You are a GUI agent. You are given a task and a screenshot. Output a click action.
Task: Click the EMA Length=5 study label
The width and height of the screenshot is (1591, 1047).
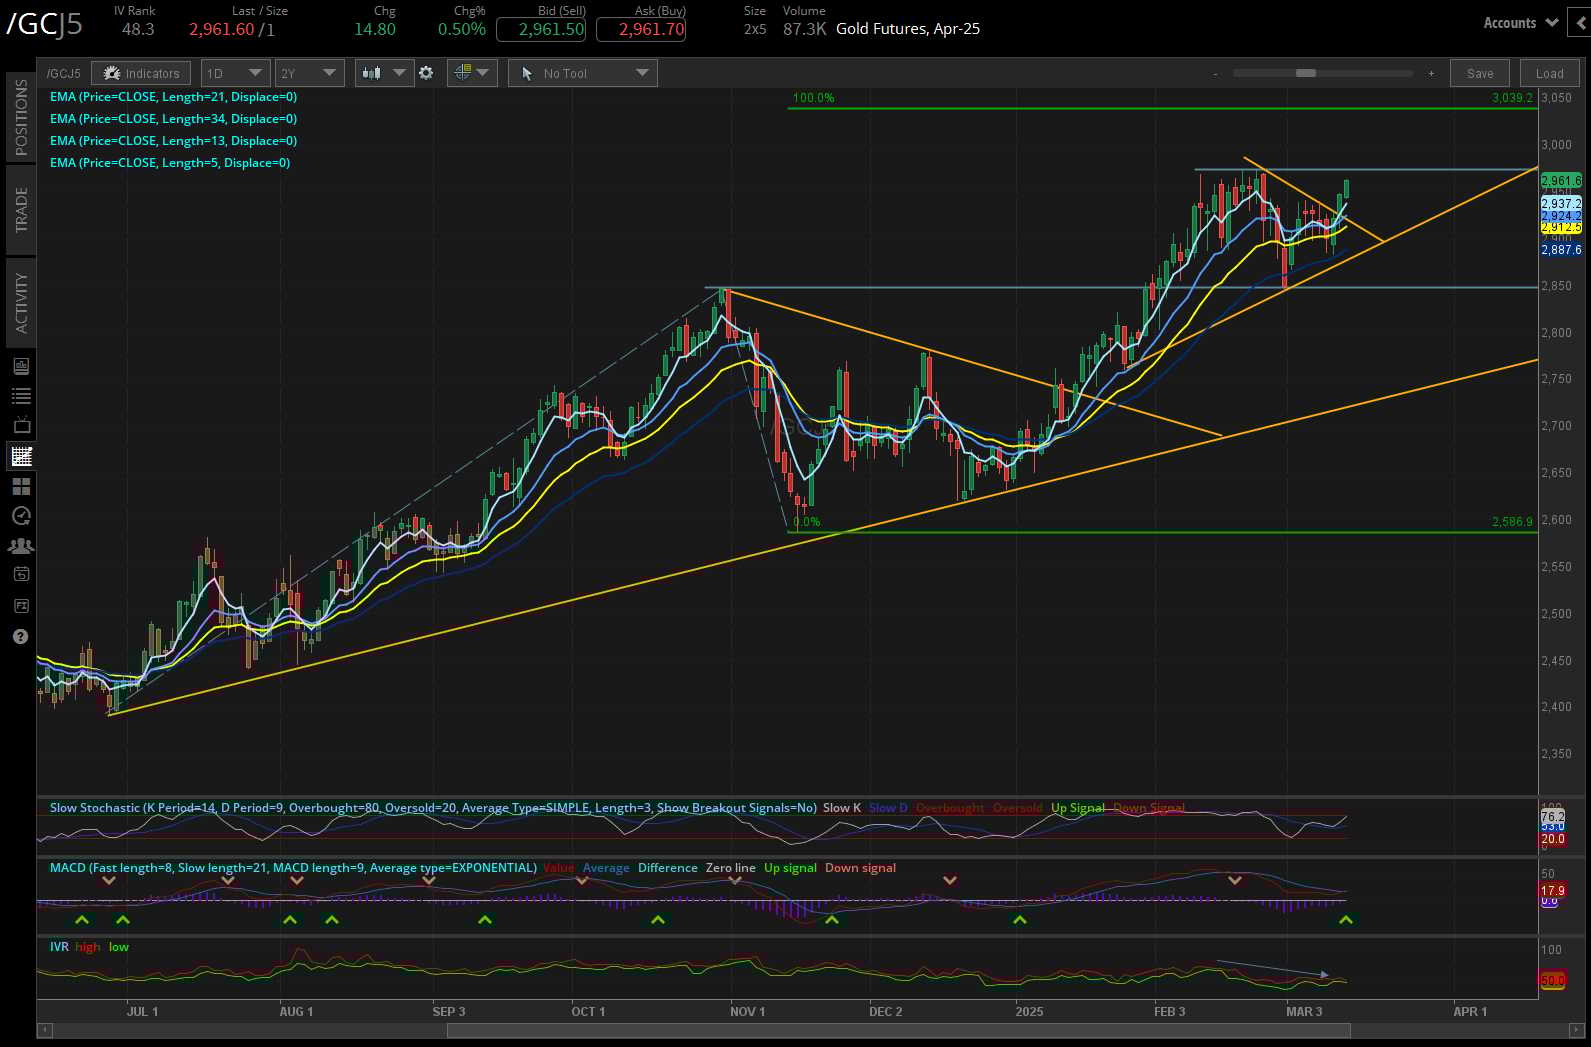click(170, 163)
